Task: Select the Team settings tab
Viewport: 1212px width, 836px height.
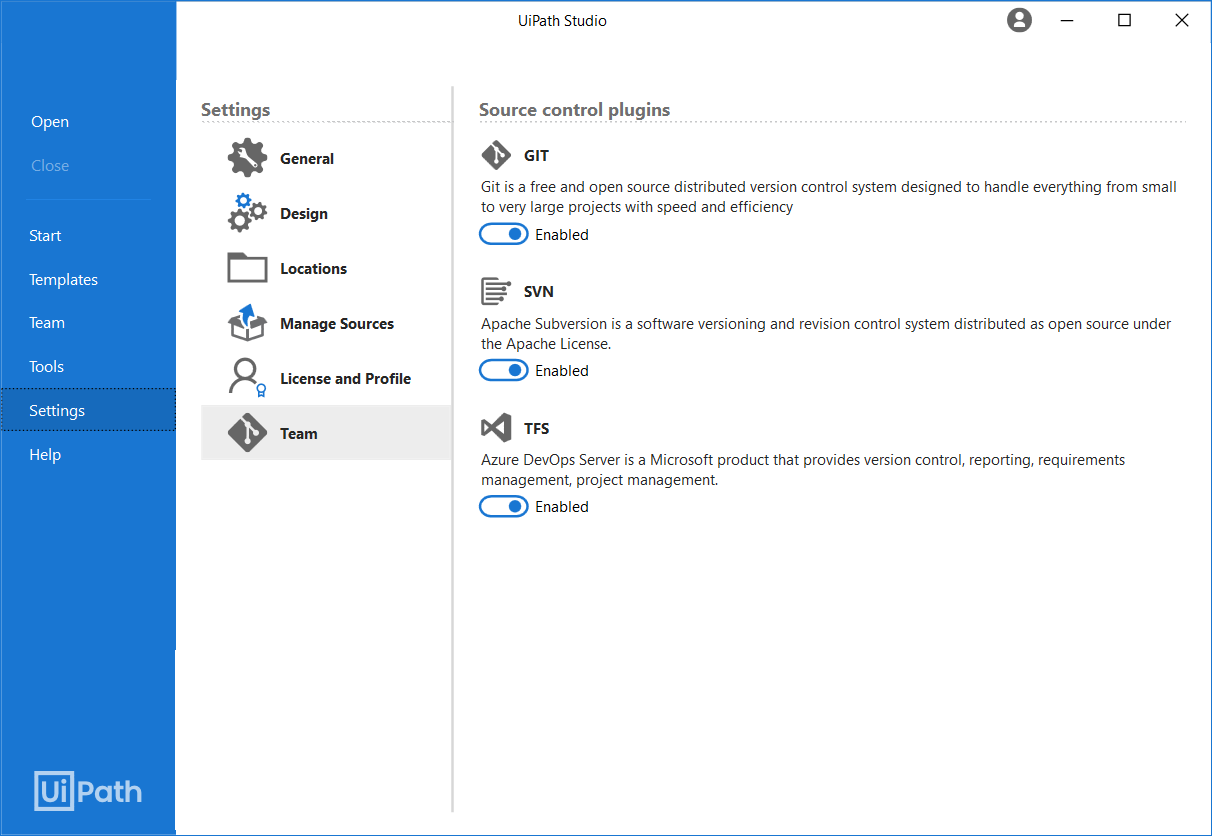Action: coord(326,433)
